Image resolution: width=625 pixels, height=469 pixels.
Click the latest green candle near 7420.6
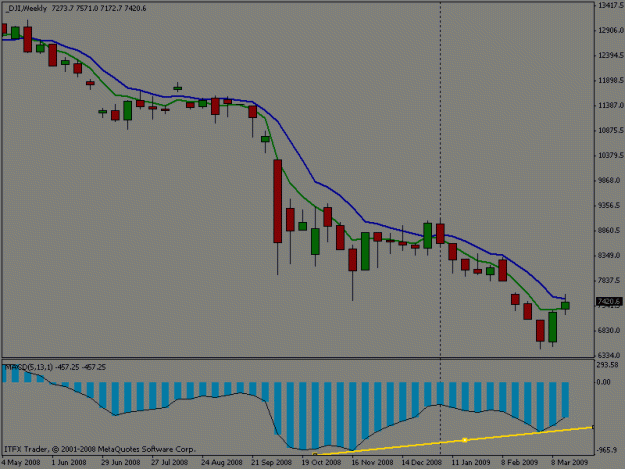pyautogui.click(x=565, y=306)
